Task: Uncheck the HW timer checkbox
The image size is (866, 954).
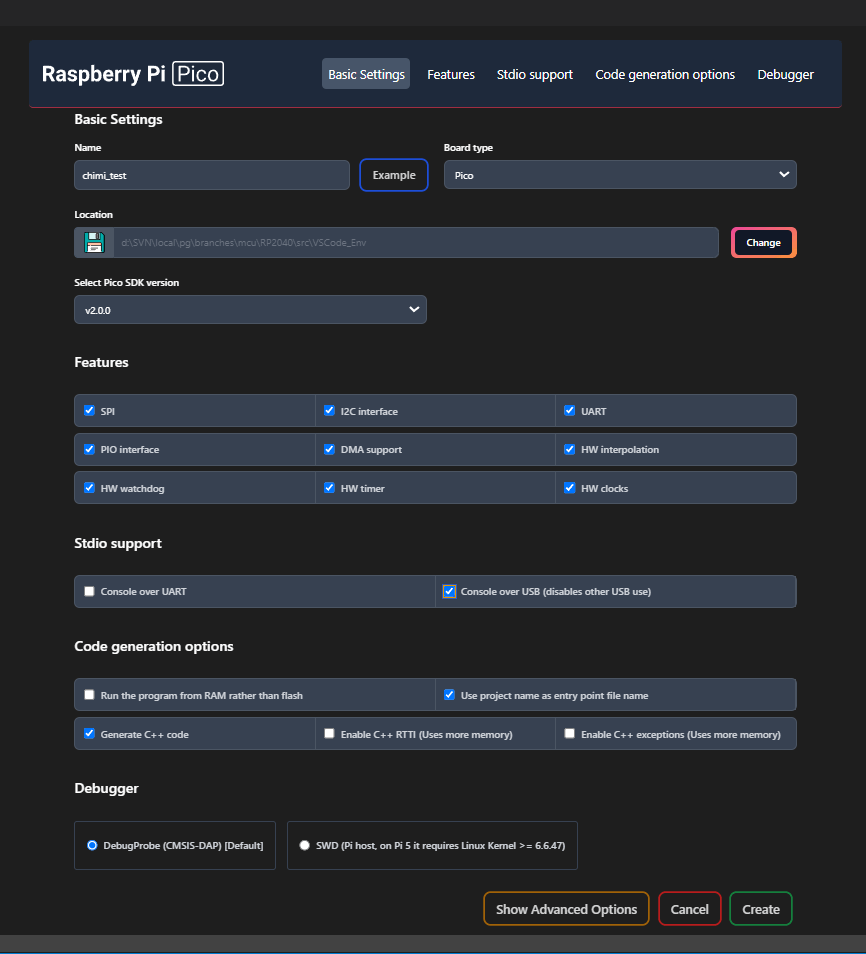Action: pyautogui.click(x=329, y=487)
